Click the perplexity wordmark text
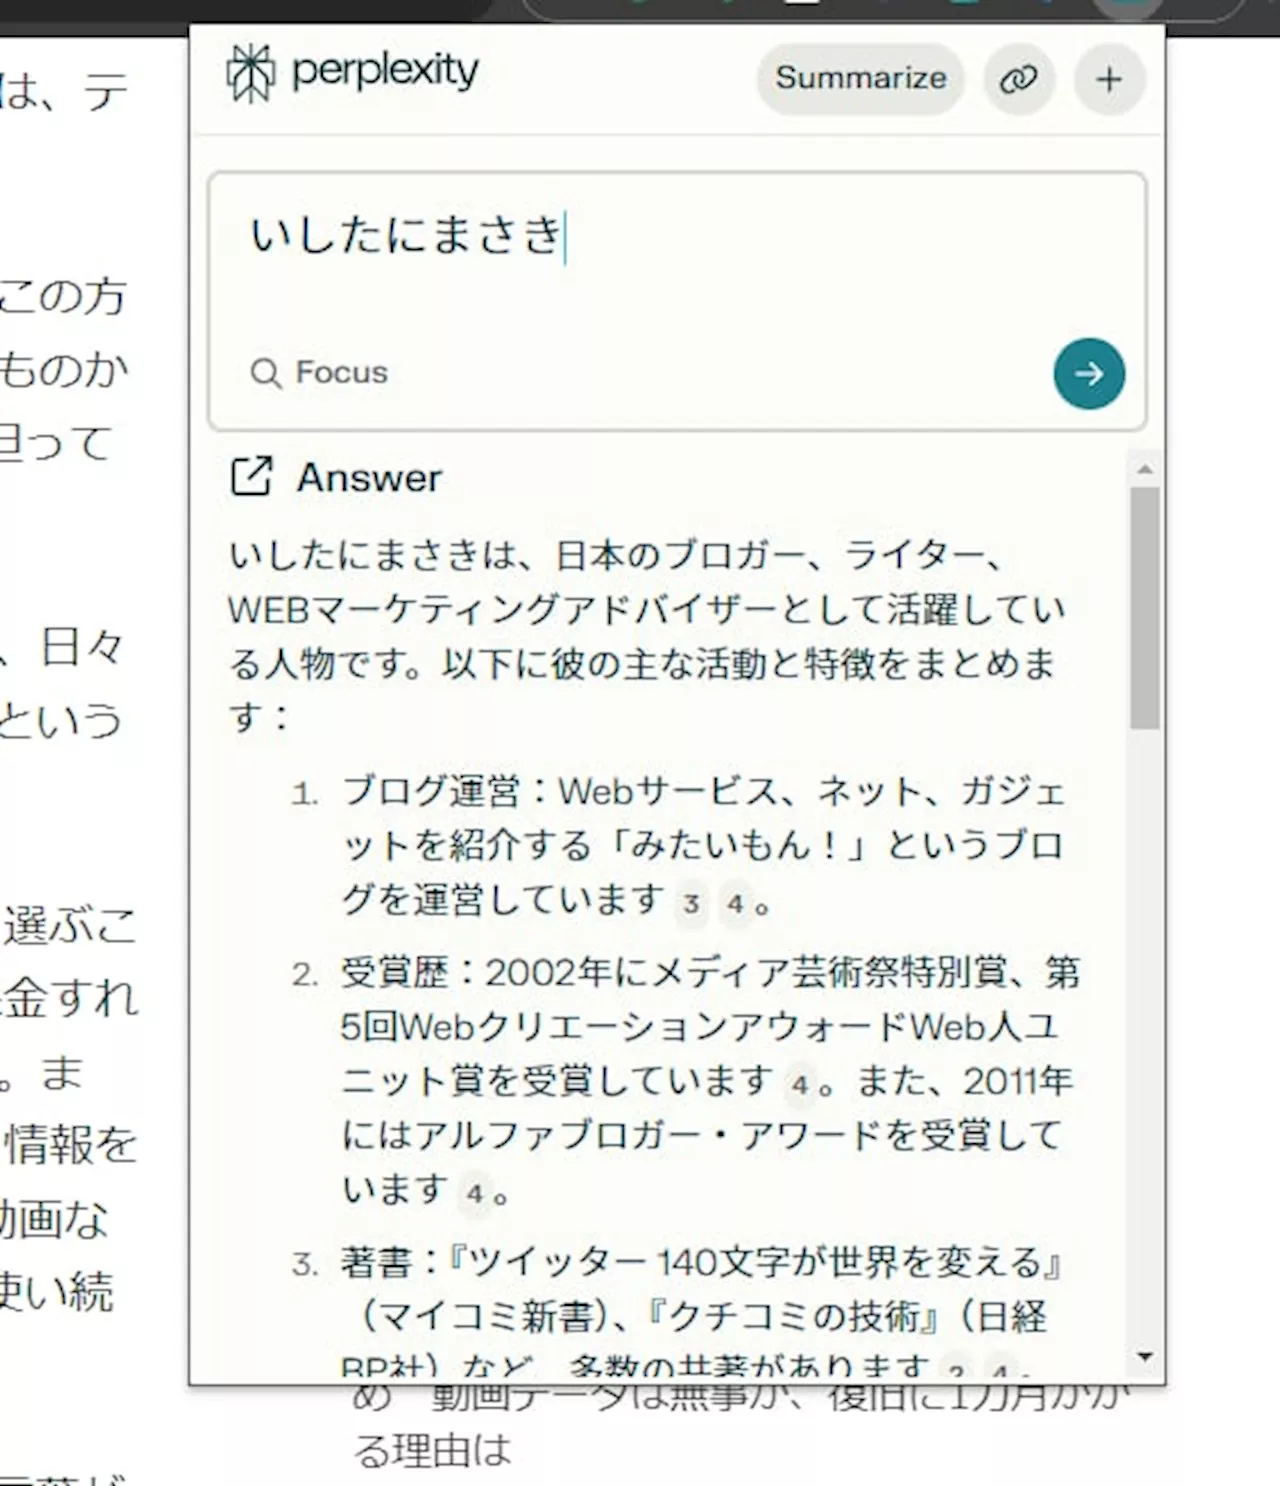Image resolution: width=1280 pixels, height=1486 pixels. pos(385,72)
